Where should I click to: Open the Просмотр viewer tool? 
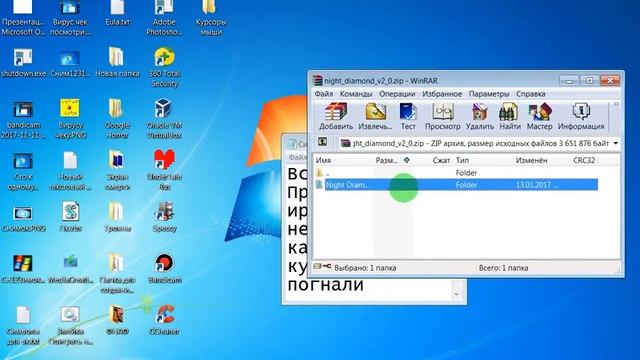(x=442, y=116)
